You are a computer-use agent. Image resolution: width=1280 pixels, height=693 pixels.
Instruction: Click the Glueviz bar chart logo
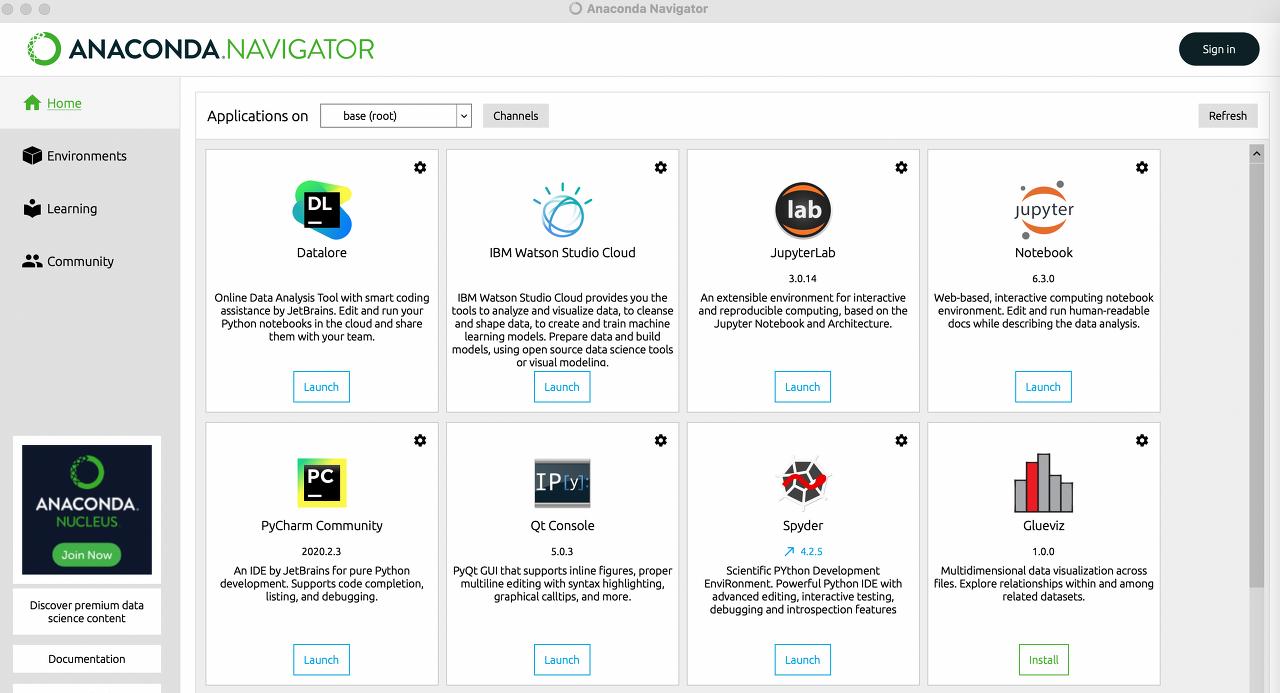1044,483
